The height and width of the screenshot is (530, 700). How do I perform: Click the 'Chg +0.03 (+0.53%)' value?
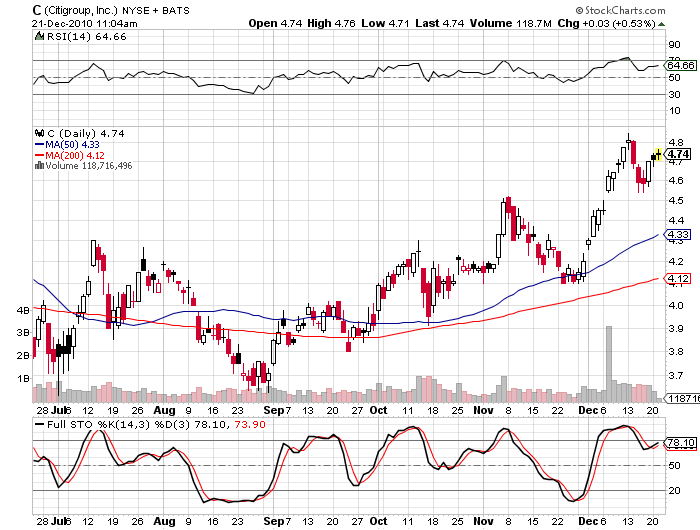click(x=606, y=23)
